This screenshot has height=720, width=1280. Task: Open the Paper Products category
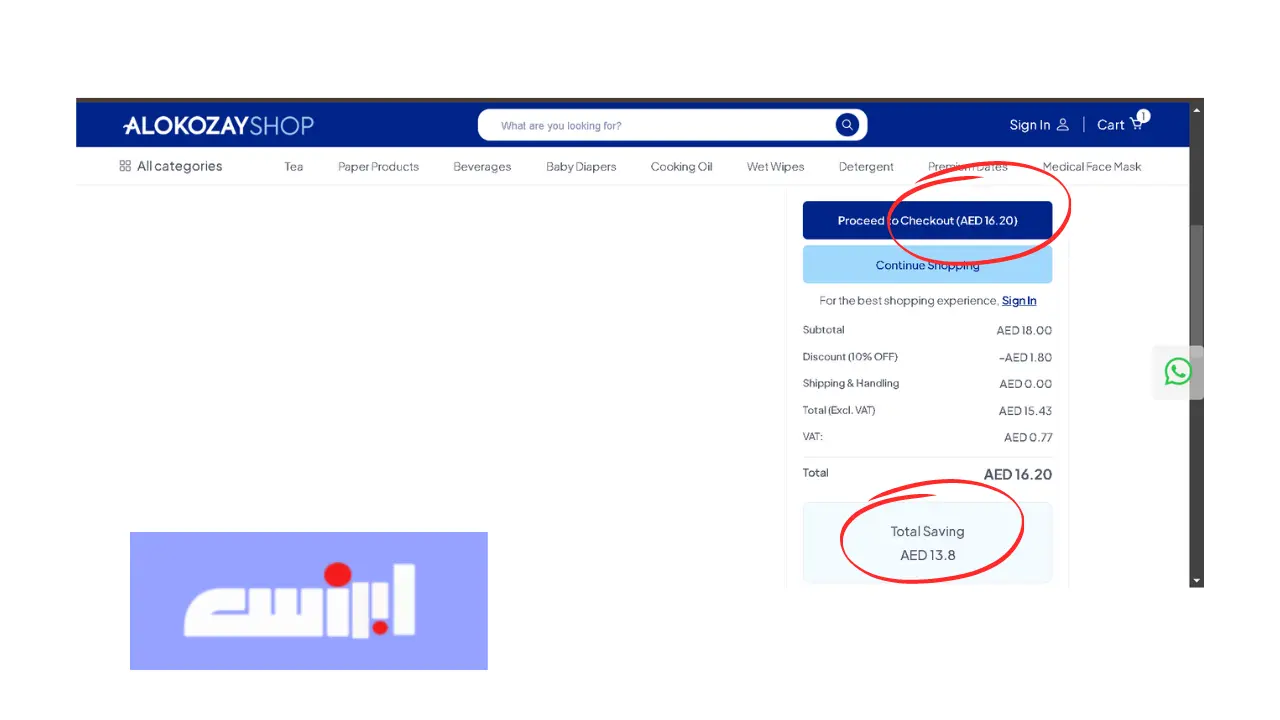pos(378,167)
